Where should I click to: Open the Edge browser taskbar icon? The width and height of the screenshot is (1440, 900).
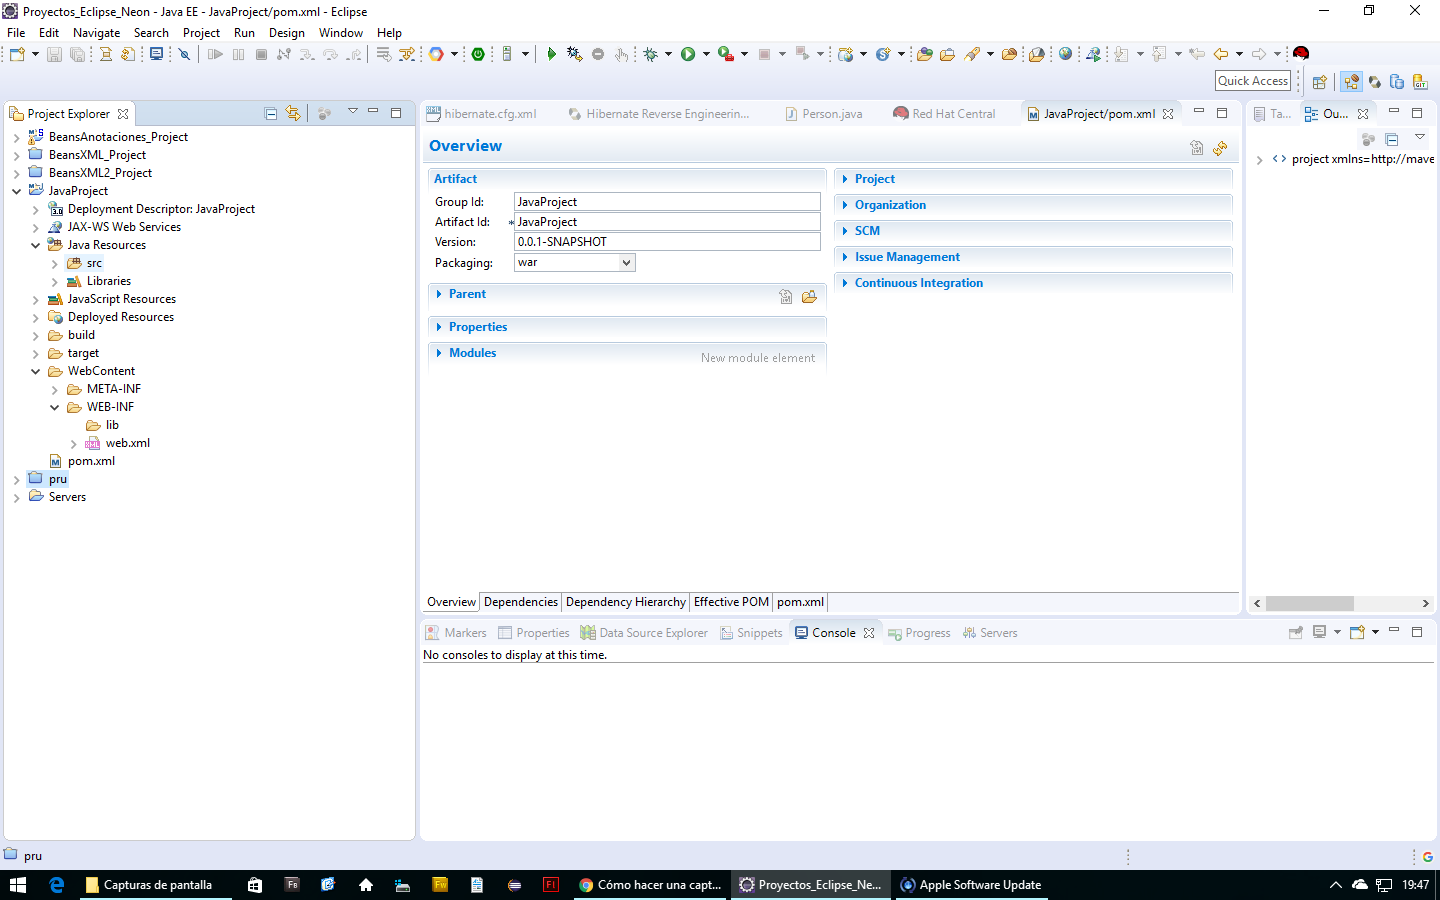57,885
